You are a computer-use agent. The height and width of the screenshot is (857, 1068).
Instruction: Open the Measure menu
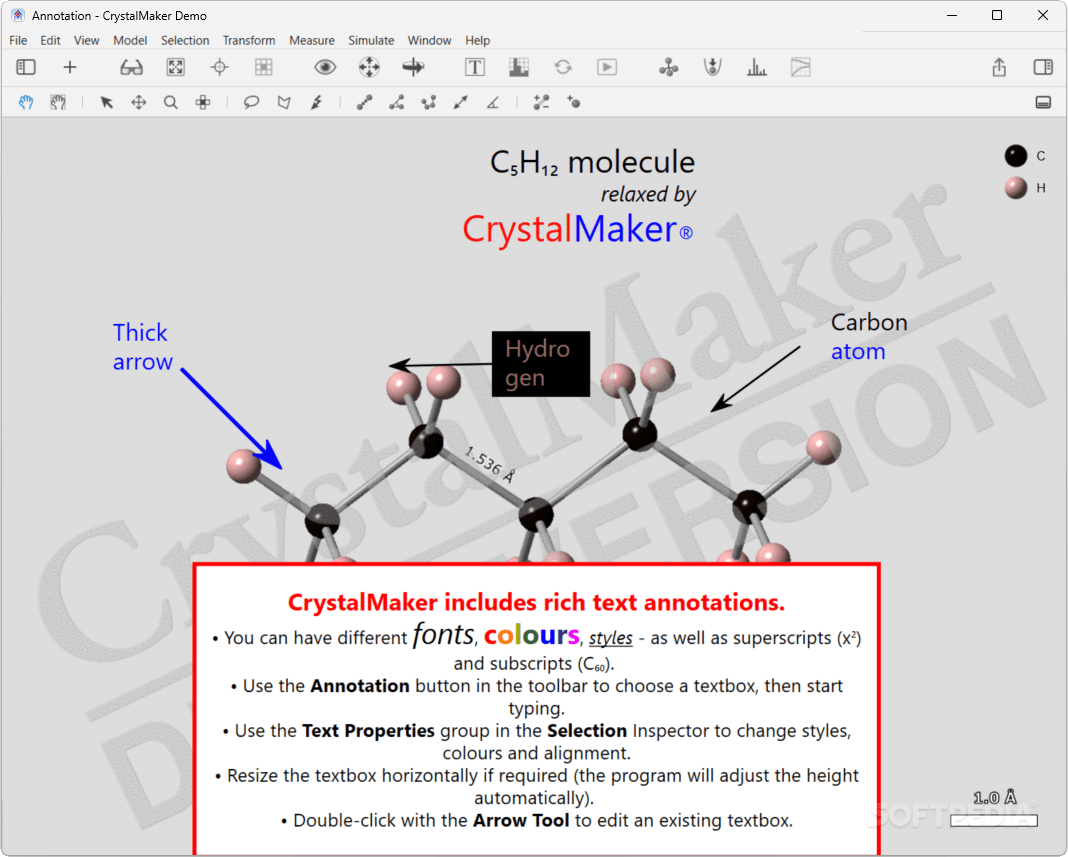[312, 40]
